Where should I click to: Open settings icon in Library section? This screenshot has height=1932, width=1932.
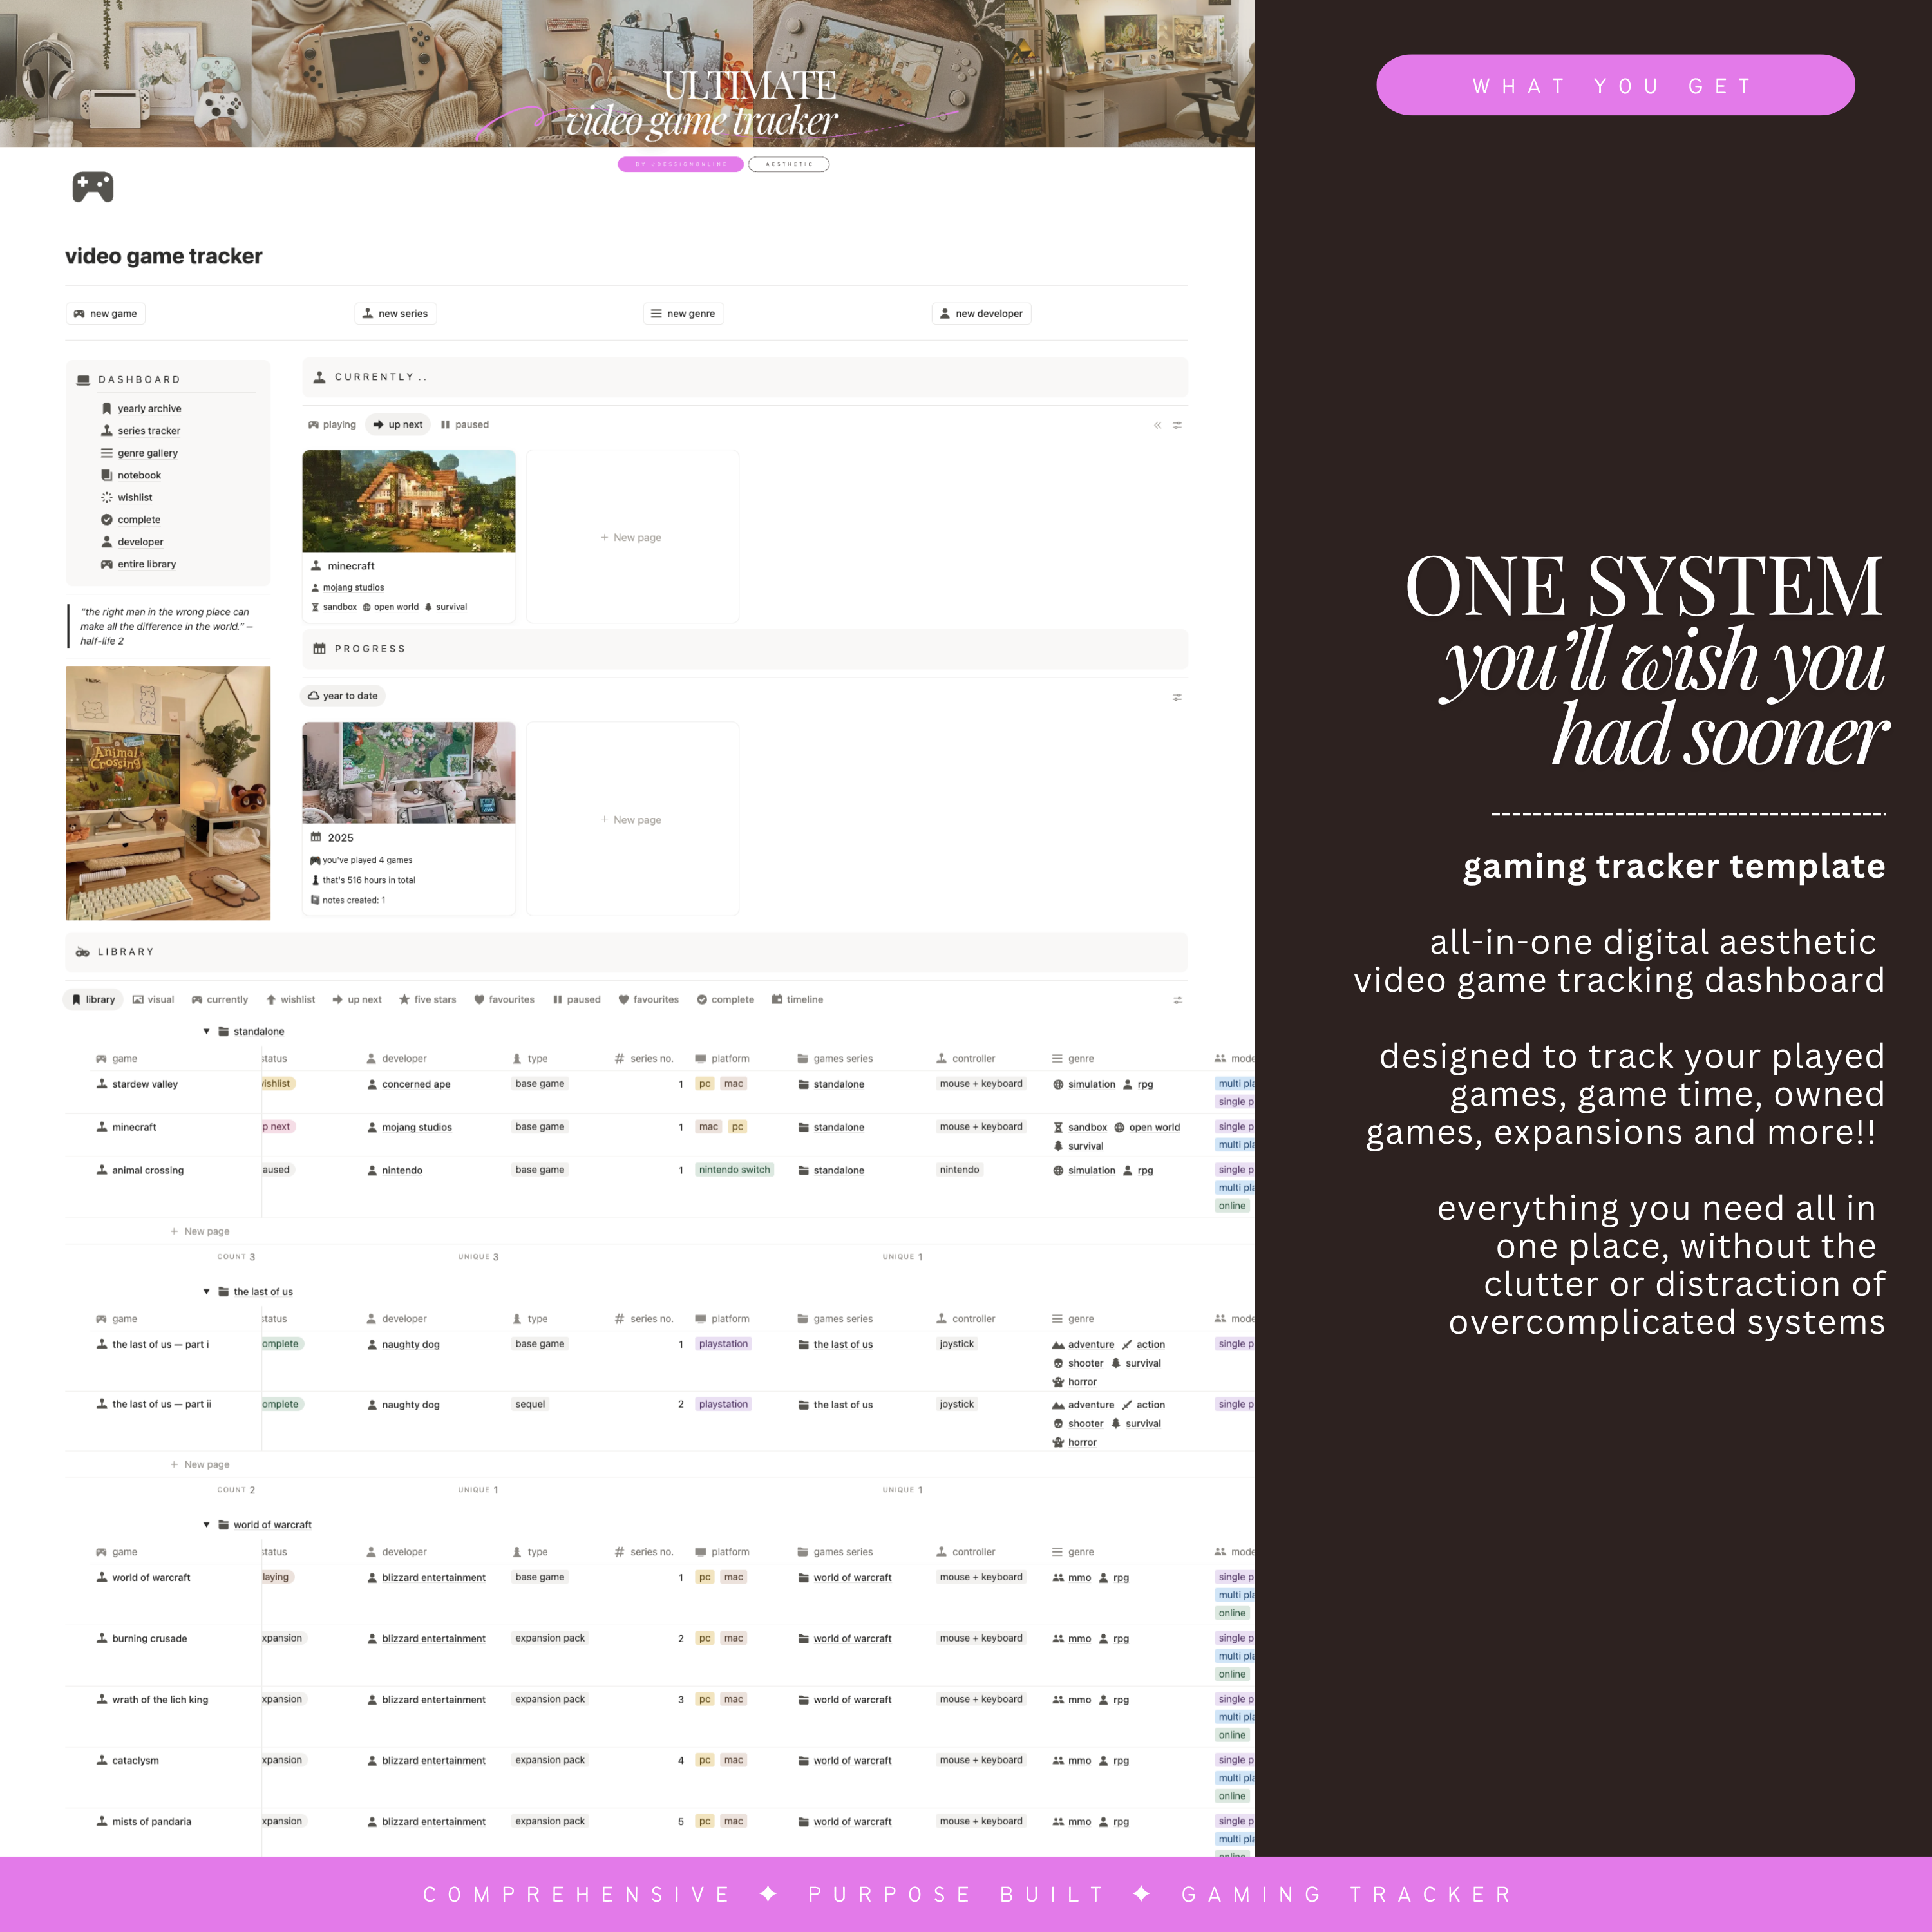(1178, 1000)
